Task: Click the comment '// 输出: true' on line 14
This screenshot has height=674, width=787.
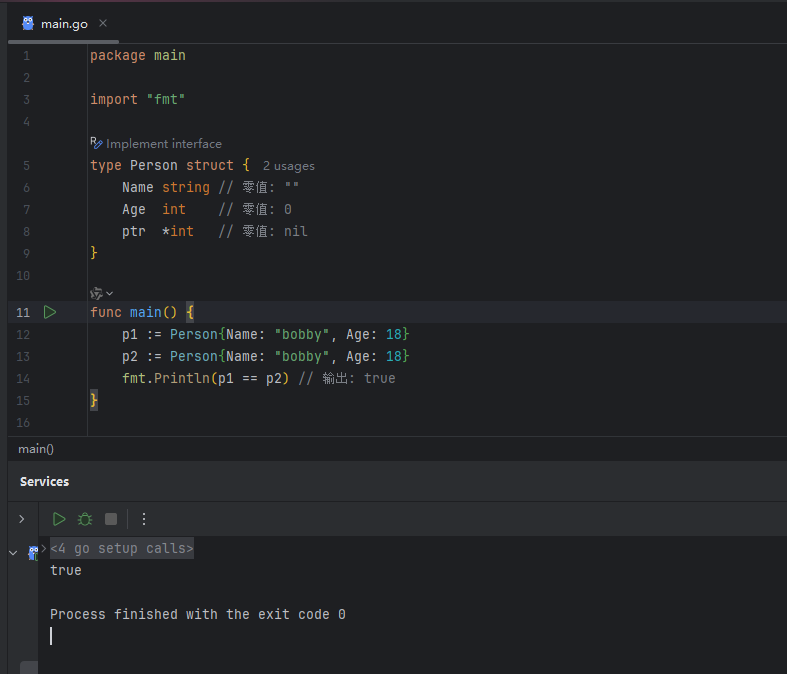Action: tap(347, 379)
